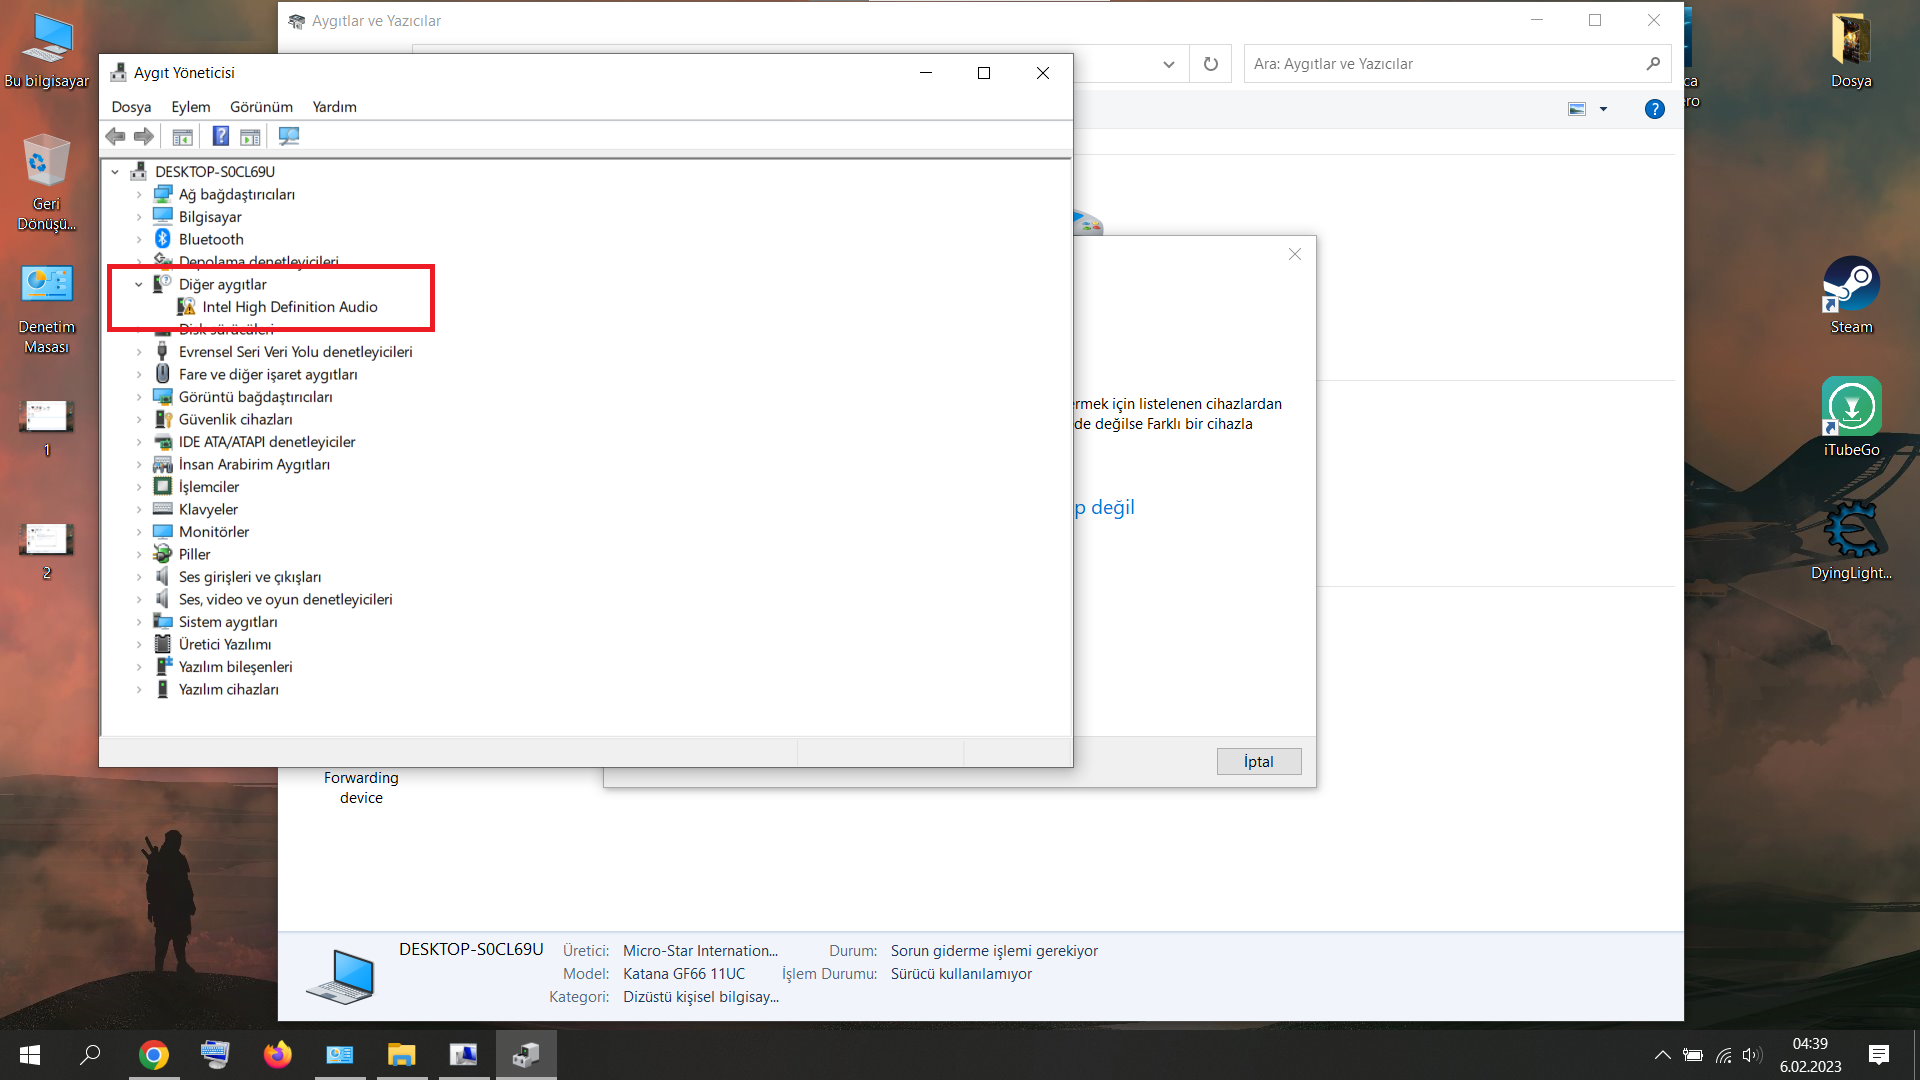Select Yazılım cihazları row

coord(229,689)
